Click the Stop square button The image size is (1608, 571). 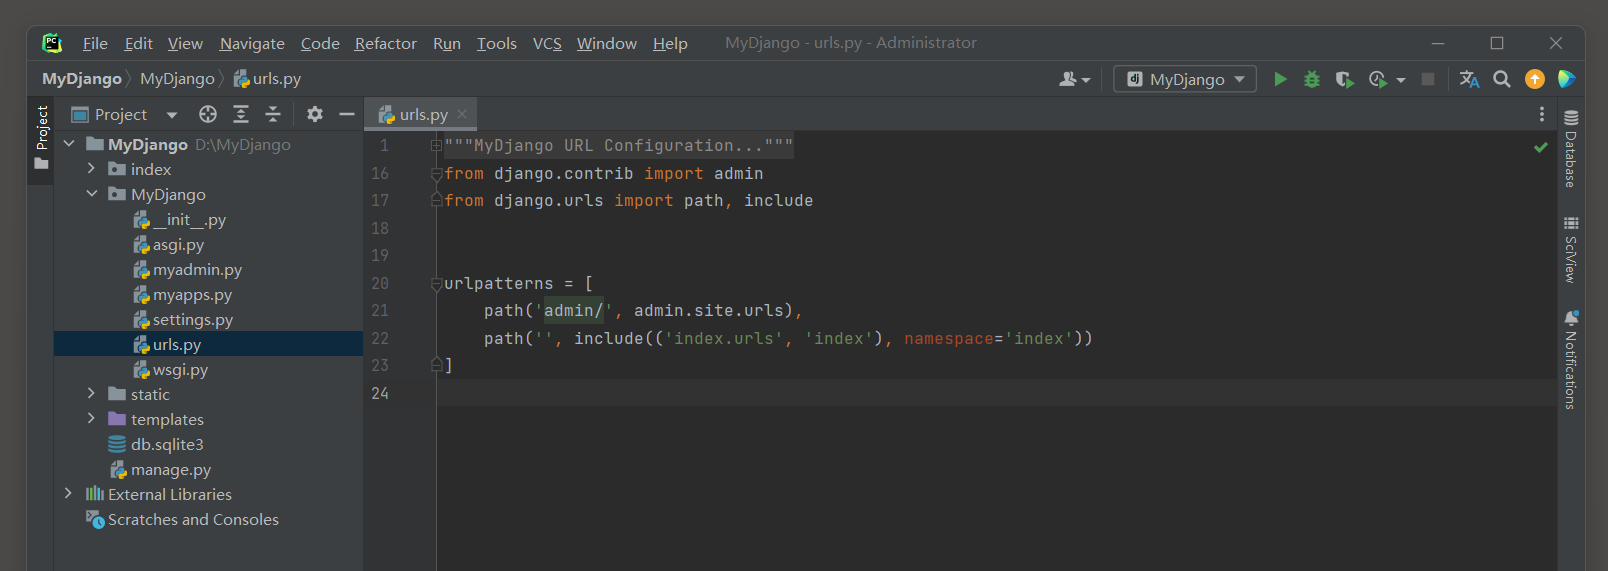(x=1428, y=79)
